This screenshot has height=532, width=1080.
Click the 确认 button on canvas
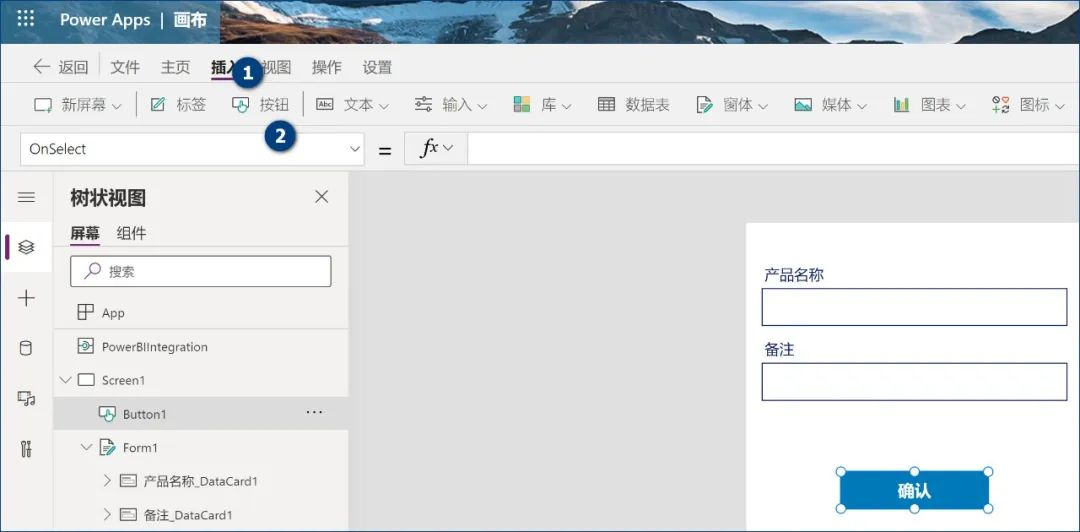(914, 490)
